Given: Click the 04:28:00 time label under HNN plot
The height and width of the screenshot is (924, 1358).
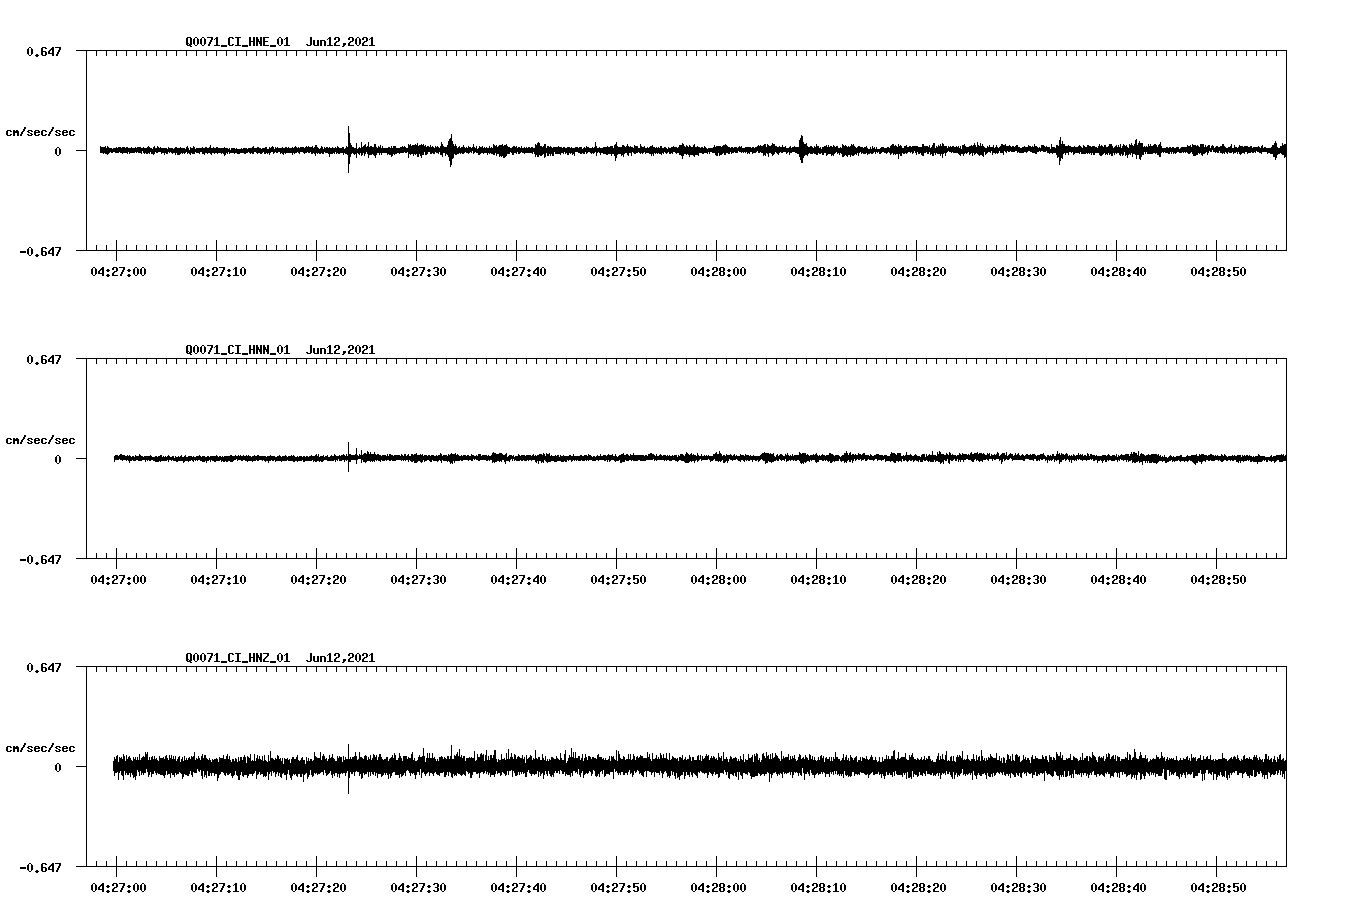Looking at the screenshot, I should coord(718,580).
